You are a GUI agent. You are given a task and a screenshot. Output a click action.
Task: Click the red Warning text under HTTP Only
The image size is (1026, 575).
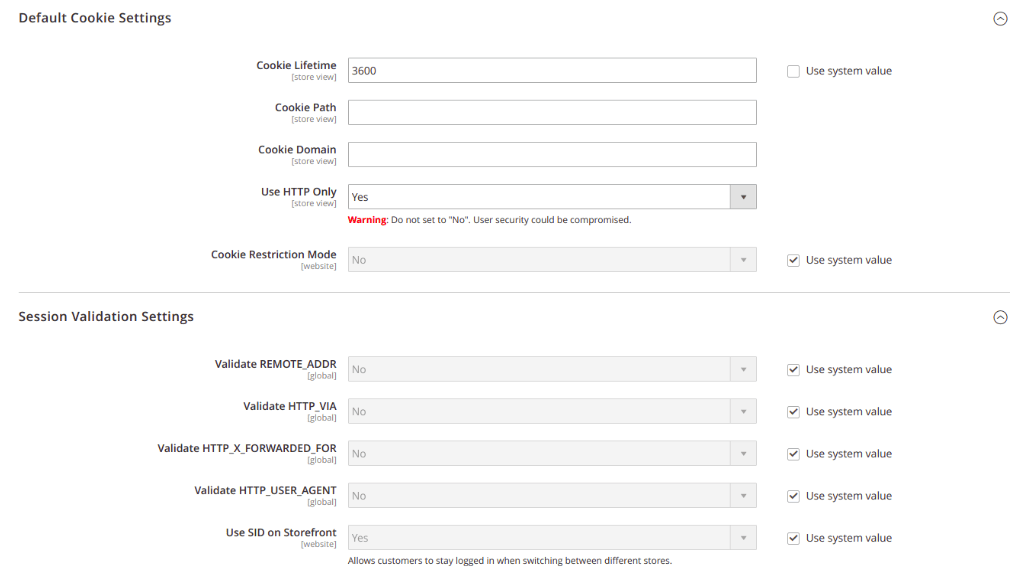367,220
